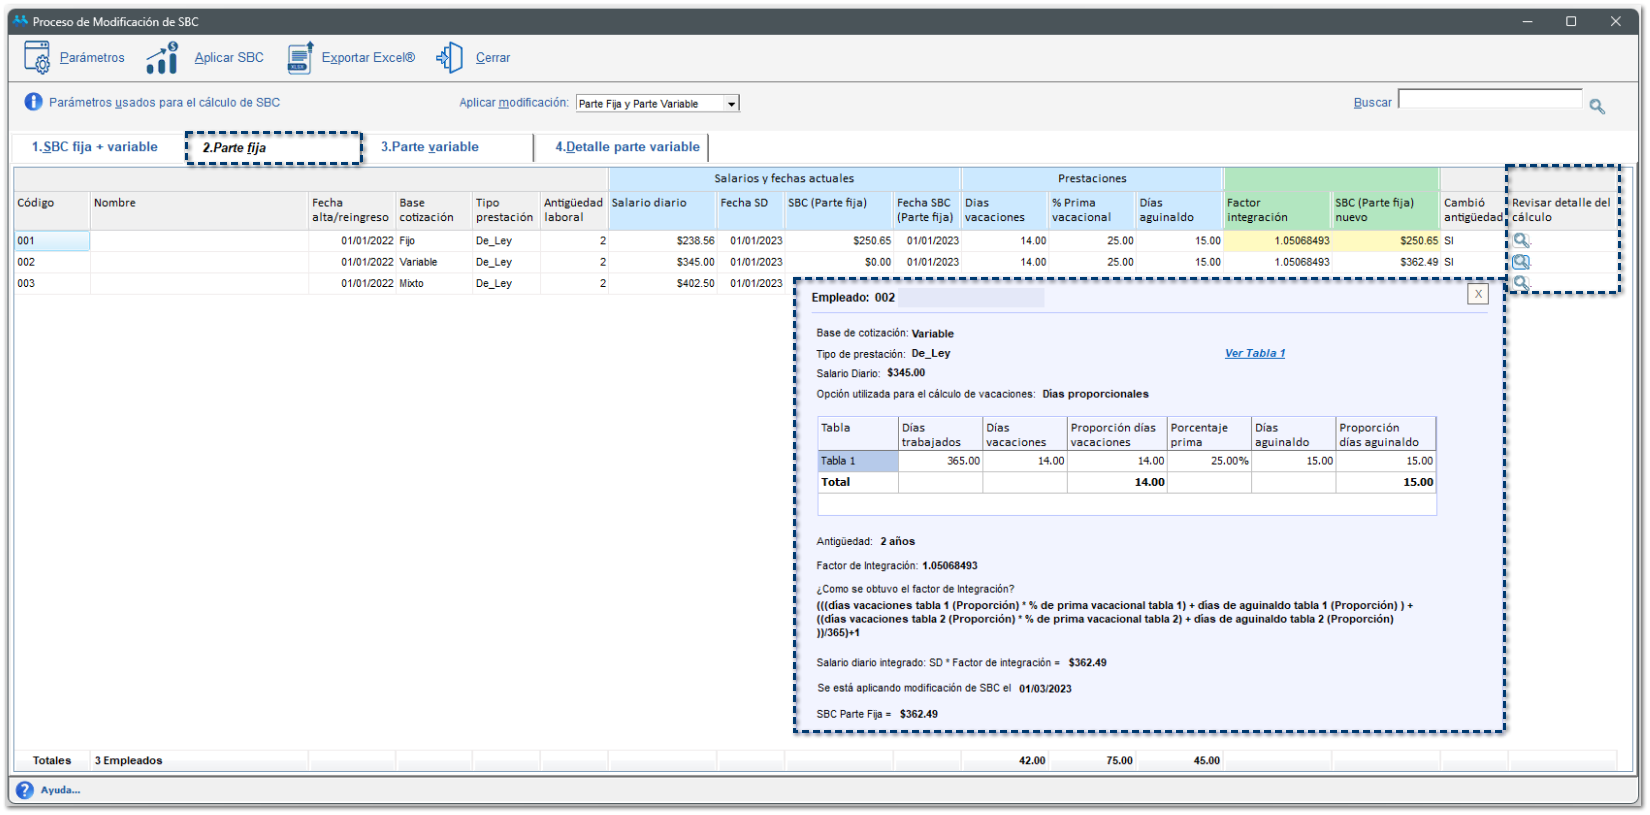Review calculation detail for employee 001
The height and width of the screenshot is (815, 1650).
click(x=1521, y=240)
